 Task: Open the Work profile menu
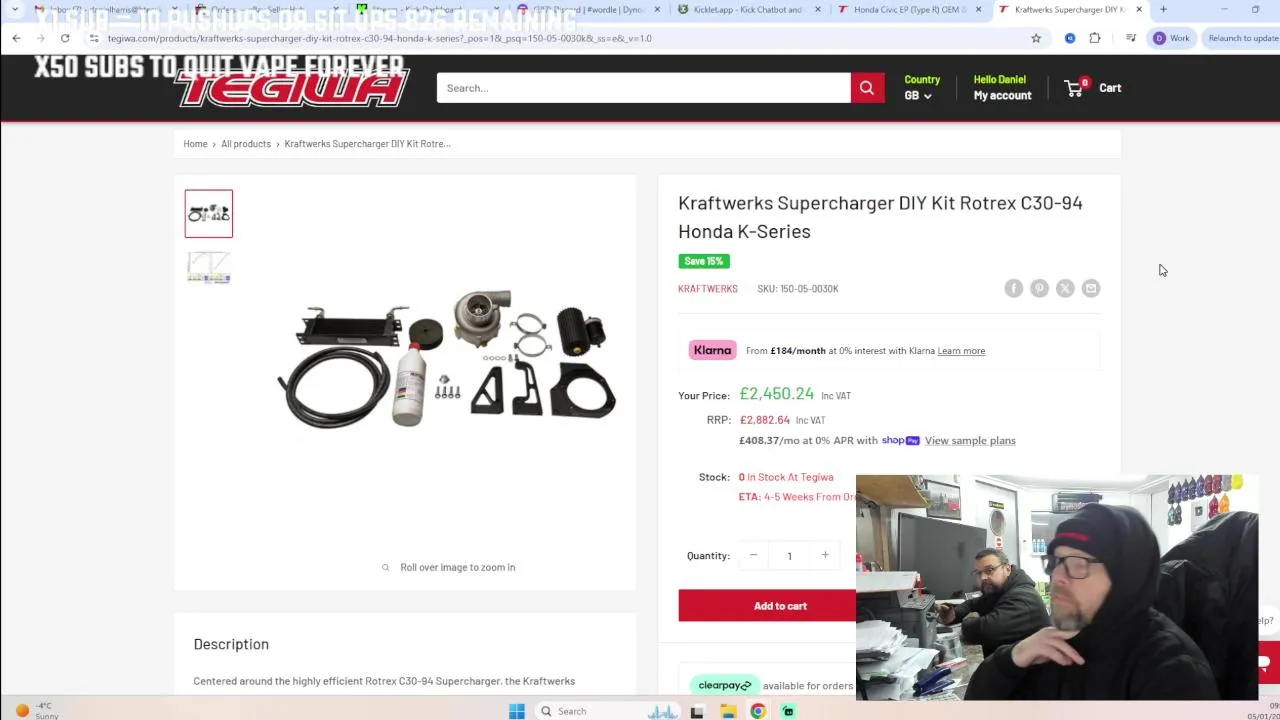pos(1172,38)
